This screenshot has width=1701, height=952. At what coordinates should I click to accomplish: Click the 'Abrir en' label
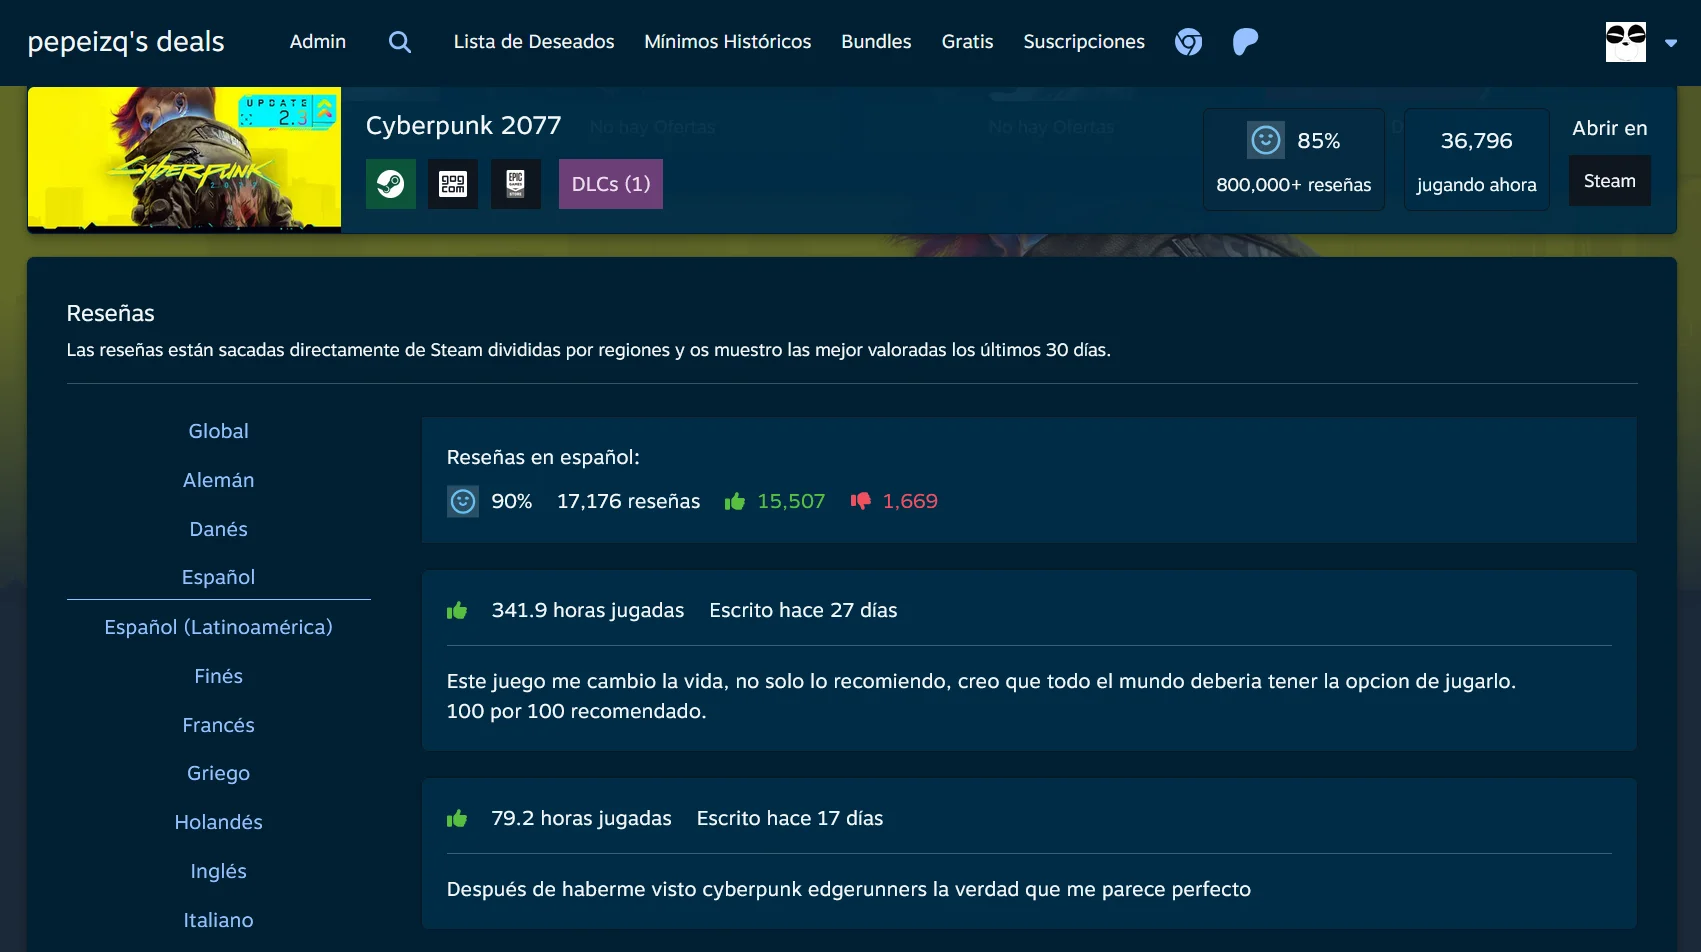click(x=1610, y=128)
